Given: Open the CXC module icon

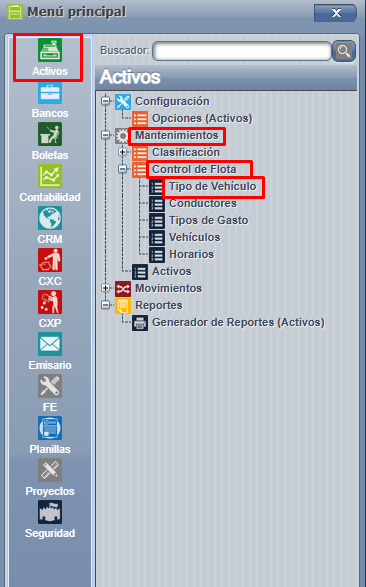Looking at the screenshot, I should (50, 260).
